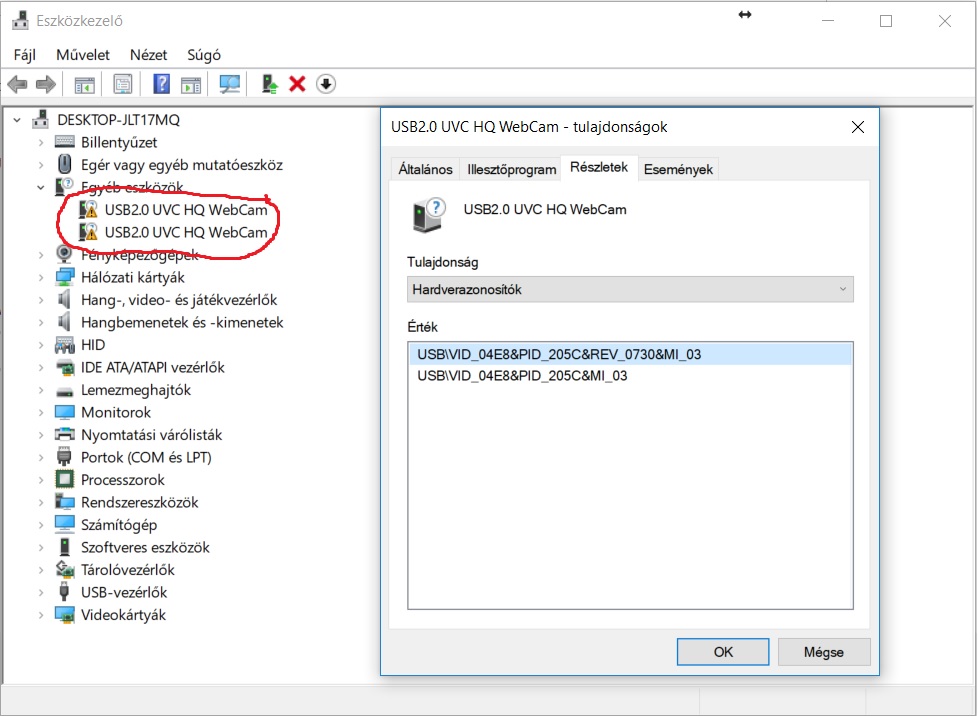Collapse the DESKTOP-JLT17MQ root node

[17, 120]
